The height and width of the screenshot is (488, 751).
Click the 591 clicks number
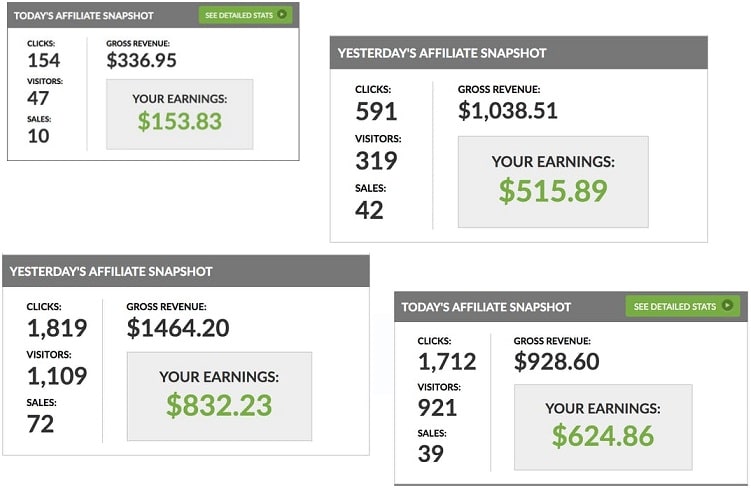click(x=376, y=112)
